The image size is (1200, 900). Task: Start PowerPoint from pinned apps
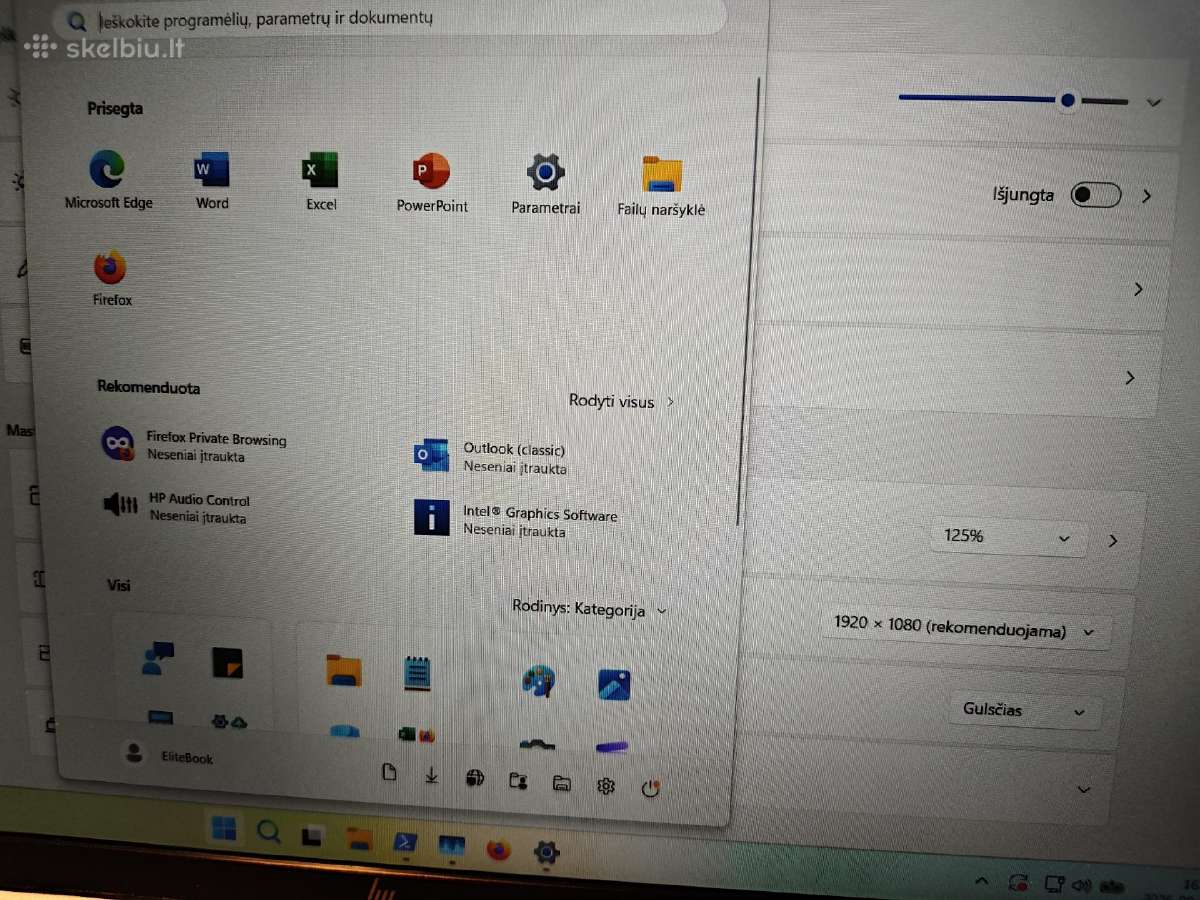tap(432, 183)
